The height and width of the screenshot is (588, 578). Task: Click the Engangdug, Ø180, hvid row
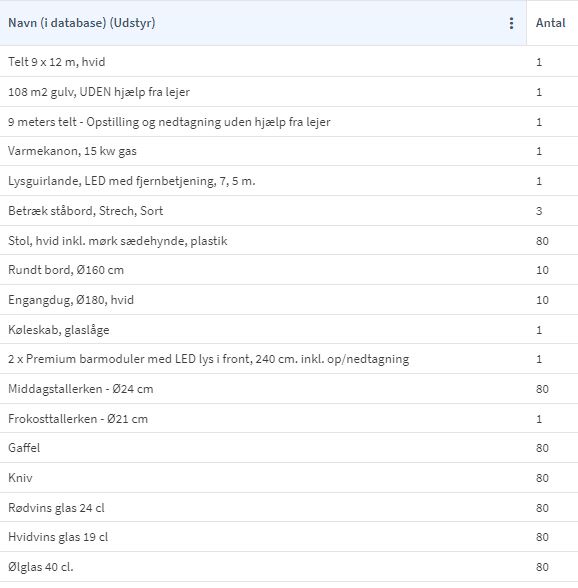click(x=289, y=300)
